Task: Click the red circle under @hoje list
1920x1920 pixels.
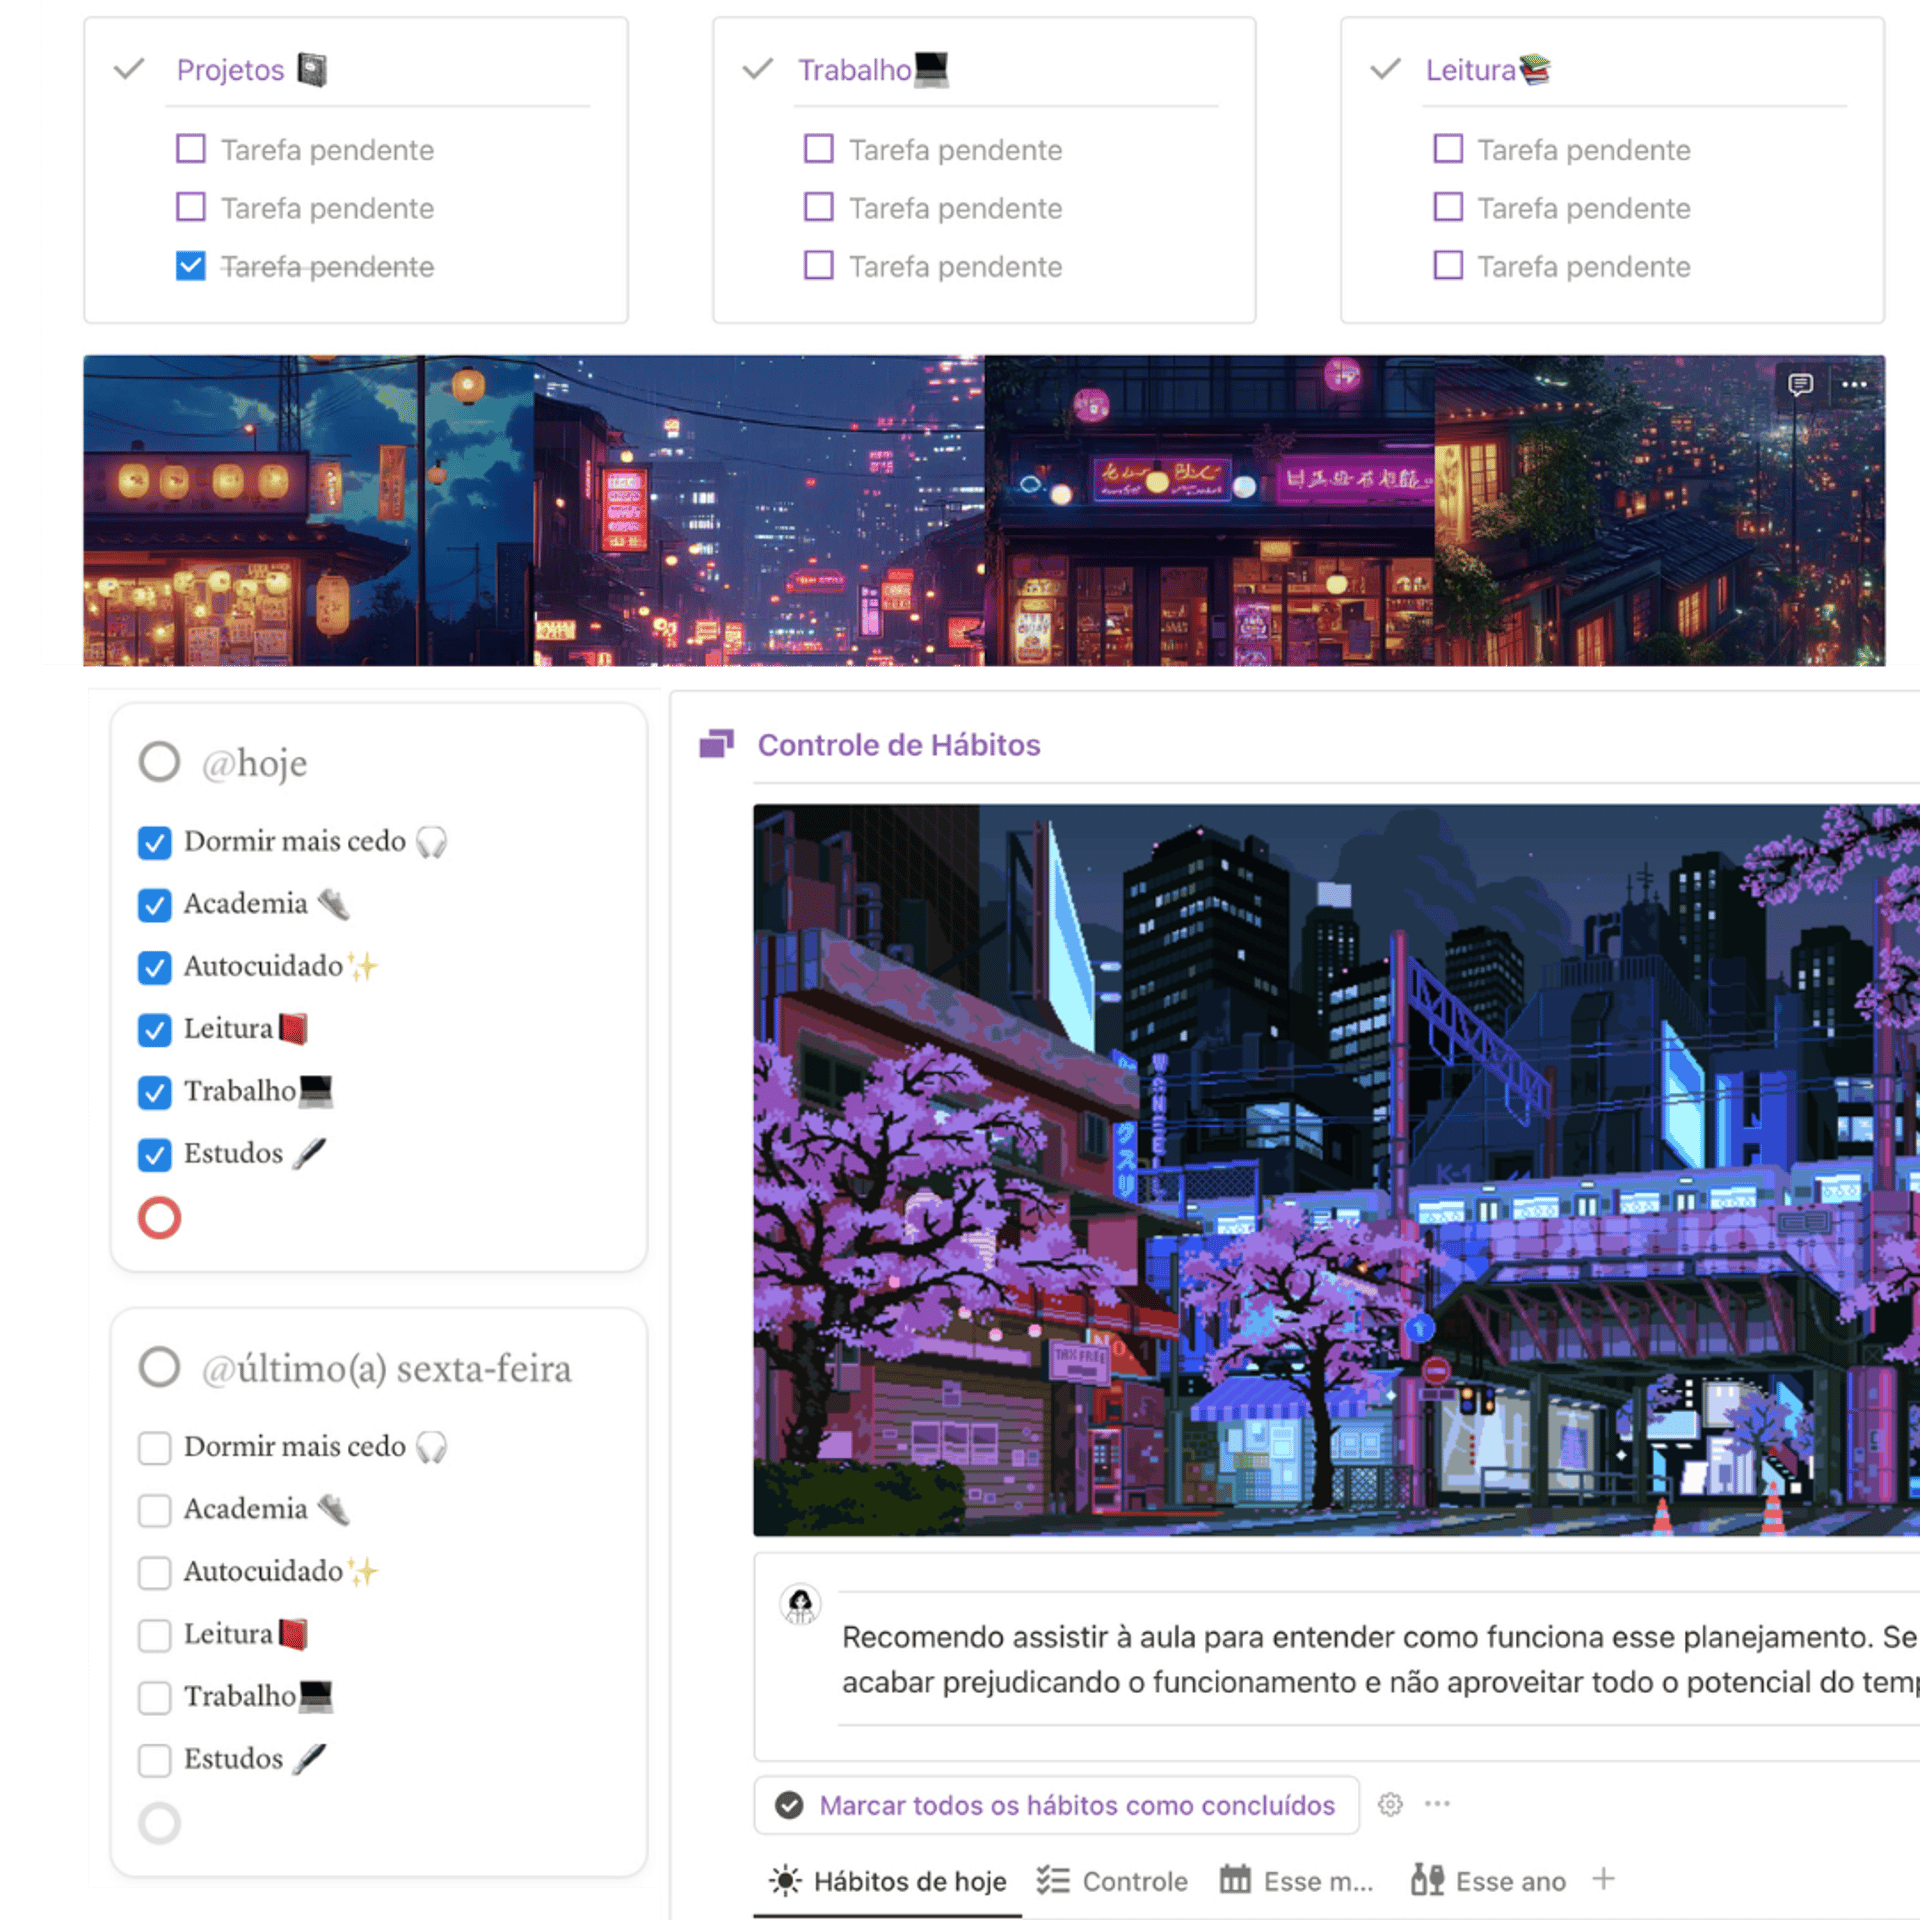Action: 159,1218
